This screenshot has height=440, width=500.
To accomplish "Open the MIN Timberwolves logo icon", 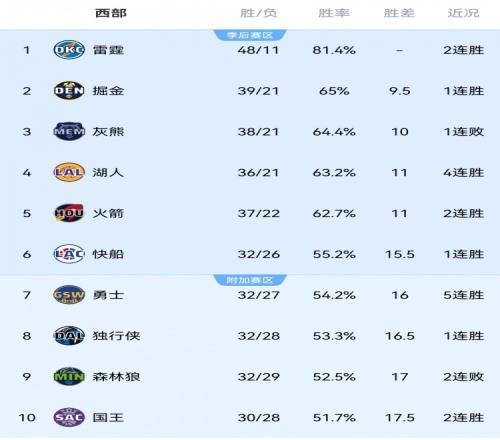I will (x=69, y=376).
